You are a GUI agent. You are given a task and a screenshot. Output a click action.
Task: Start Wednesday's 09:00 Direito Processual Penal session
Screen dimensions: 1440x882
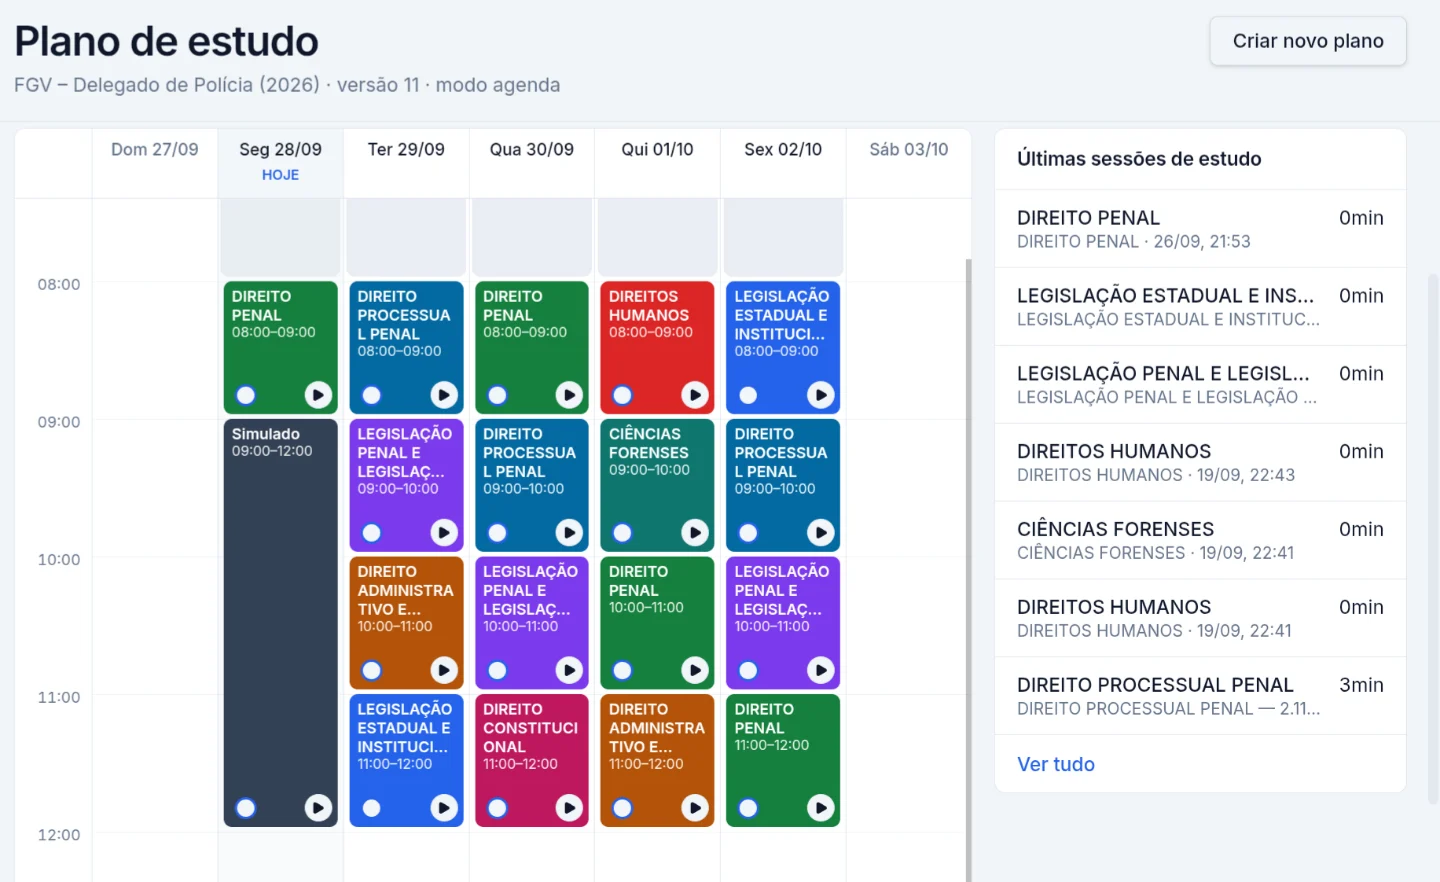(569, 533)
